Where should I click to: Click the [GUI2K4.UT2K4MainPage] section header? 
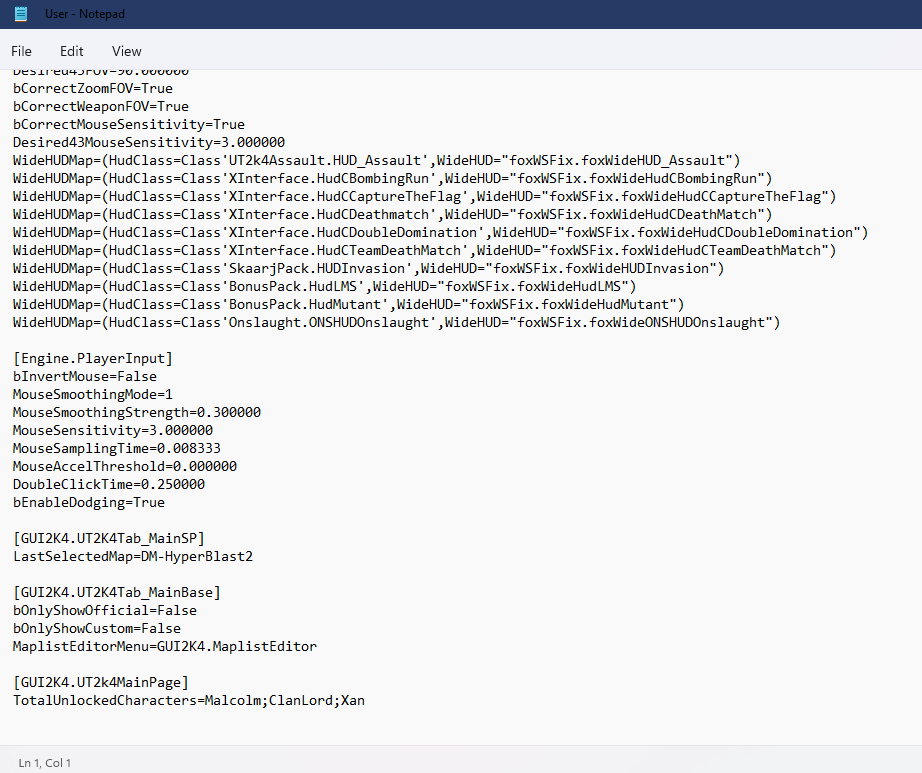(100, 682)
